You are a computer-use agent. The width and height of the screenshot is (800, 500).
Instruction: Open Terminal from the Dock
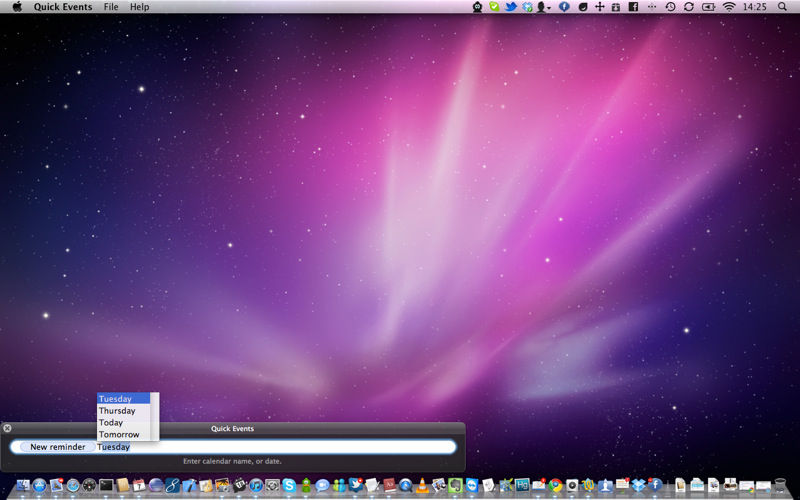point(106,485)
